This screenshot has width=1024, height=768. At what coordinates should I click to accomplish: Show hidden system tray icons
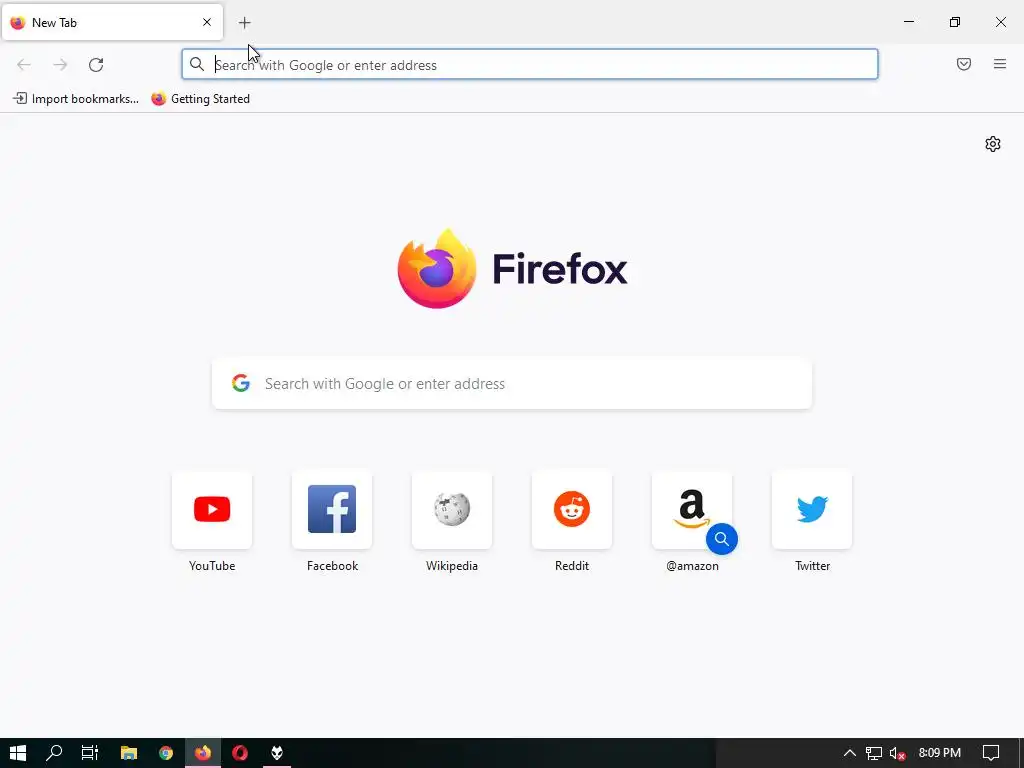pos(850,753)
